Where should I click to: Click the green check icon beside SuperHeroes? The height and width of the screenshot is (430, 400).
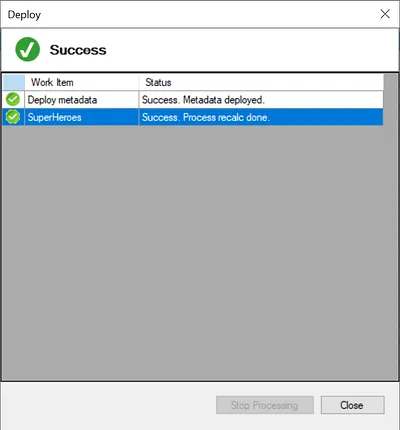[x=13, y=117]
